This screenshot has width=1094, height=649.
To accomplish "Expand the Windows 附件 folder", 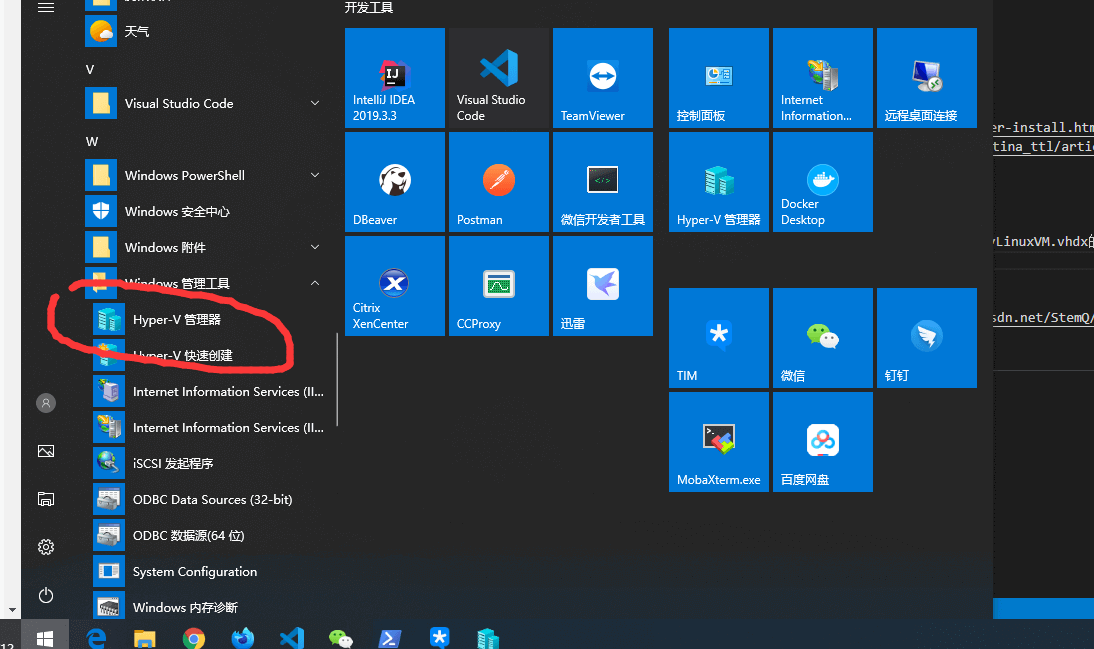I will pyautogui.click(x=315, y=247).
